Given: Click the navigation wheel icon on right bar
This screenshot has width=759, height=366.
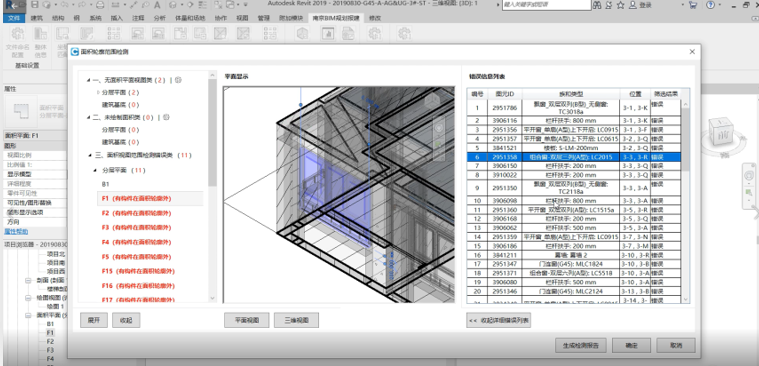Looking at the screenshot, I should (x=749, y=175).
